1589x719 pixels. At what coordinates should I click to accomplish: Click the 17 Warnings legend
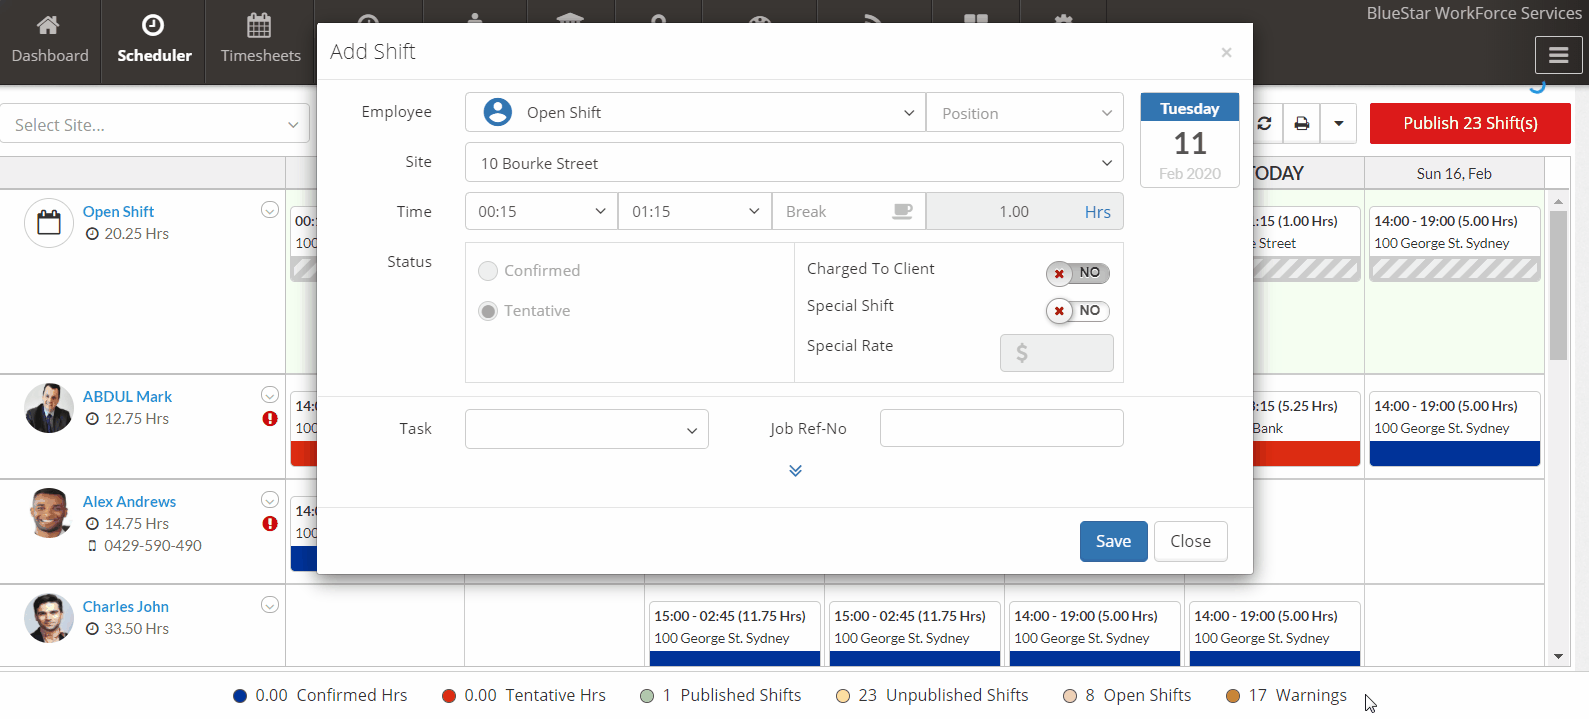click(x=1286, y=695)
